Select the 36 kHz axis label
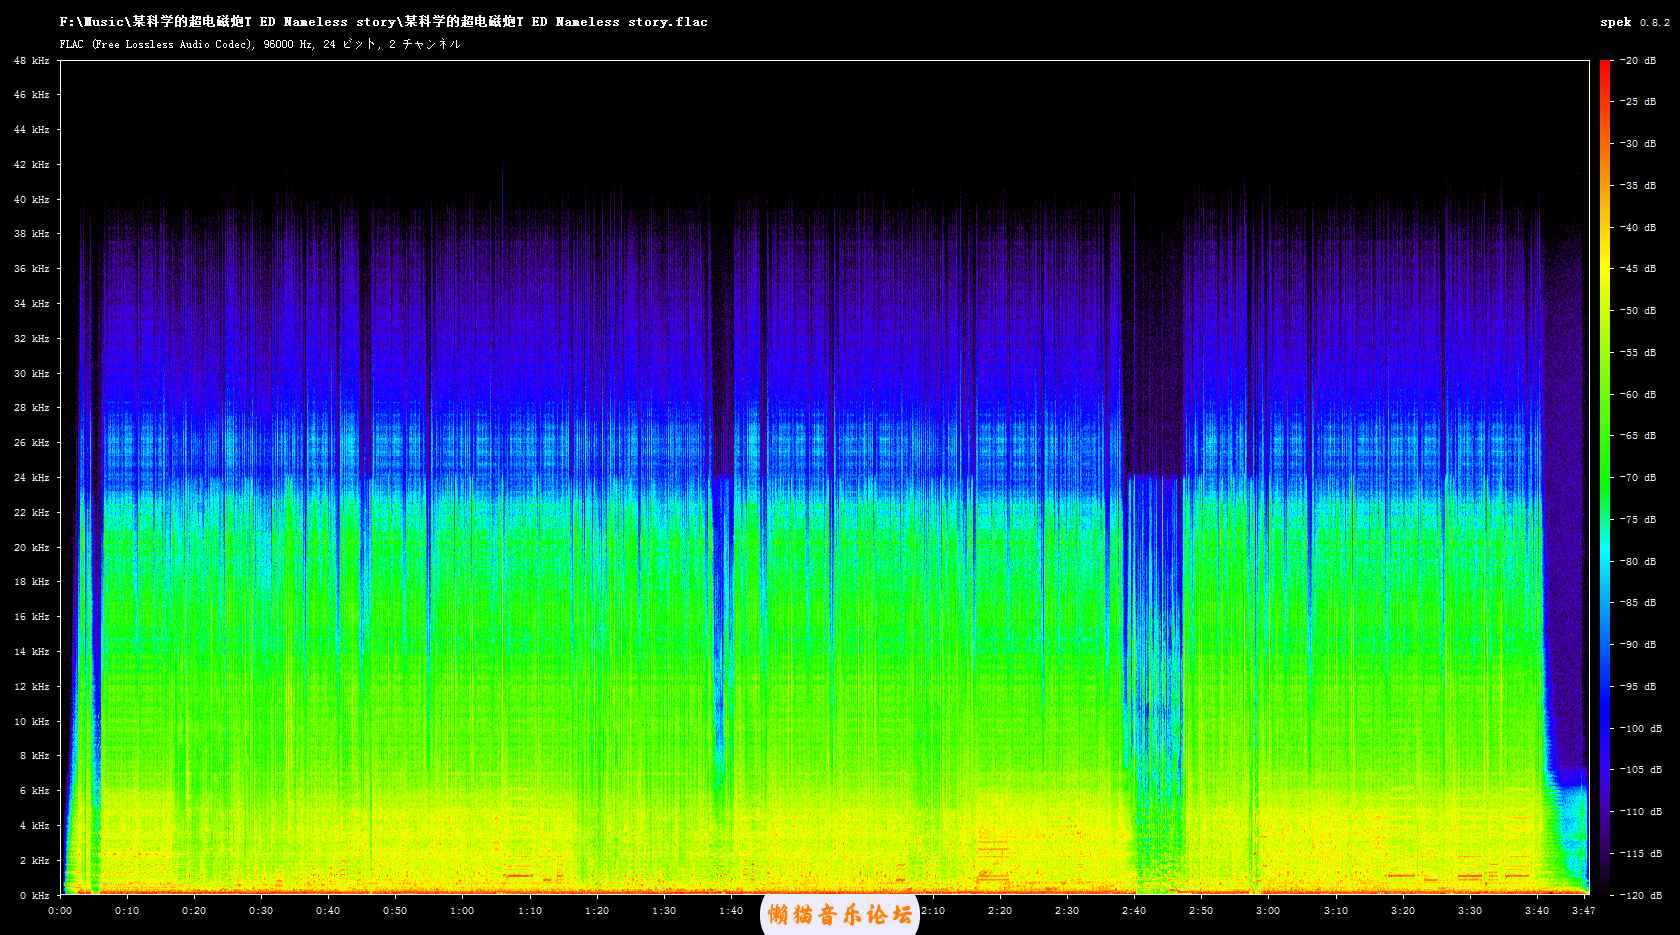The height and width of the screenshot is (935, 1680). [32, 269]
